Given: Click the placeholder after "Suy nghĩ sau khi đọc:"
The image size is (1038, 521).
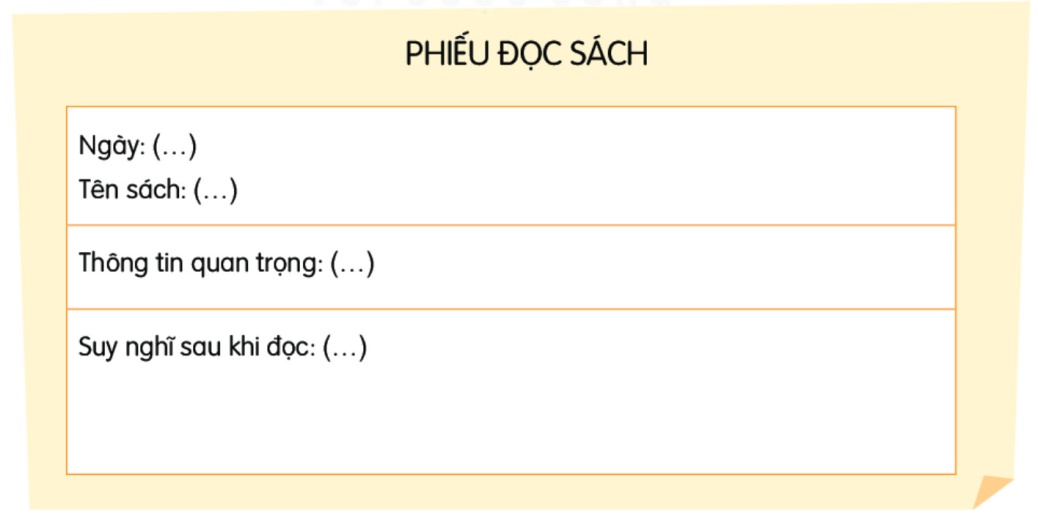Looking at the screenshot, I should tap(345, 348).
